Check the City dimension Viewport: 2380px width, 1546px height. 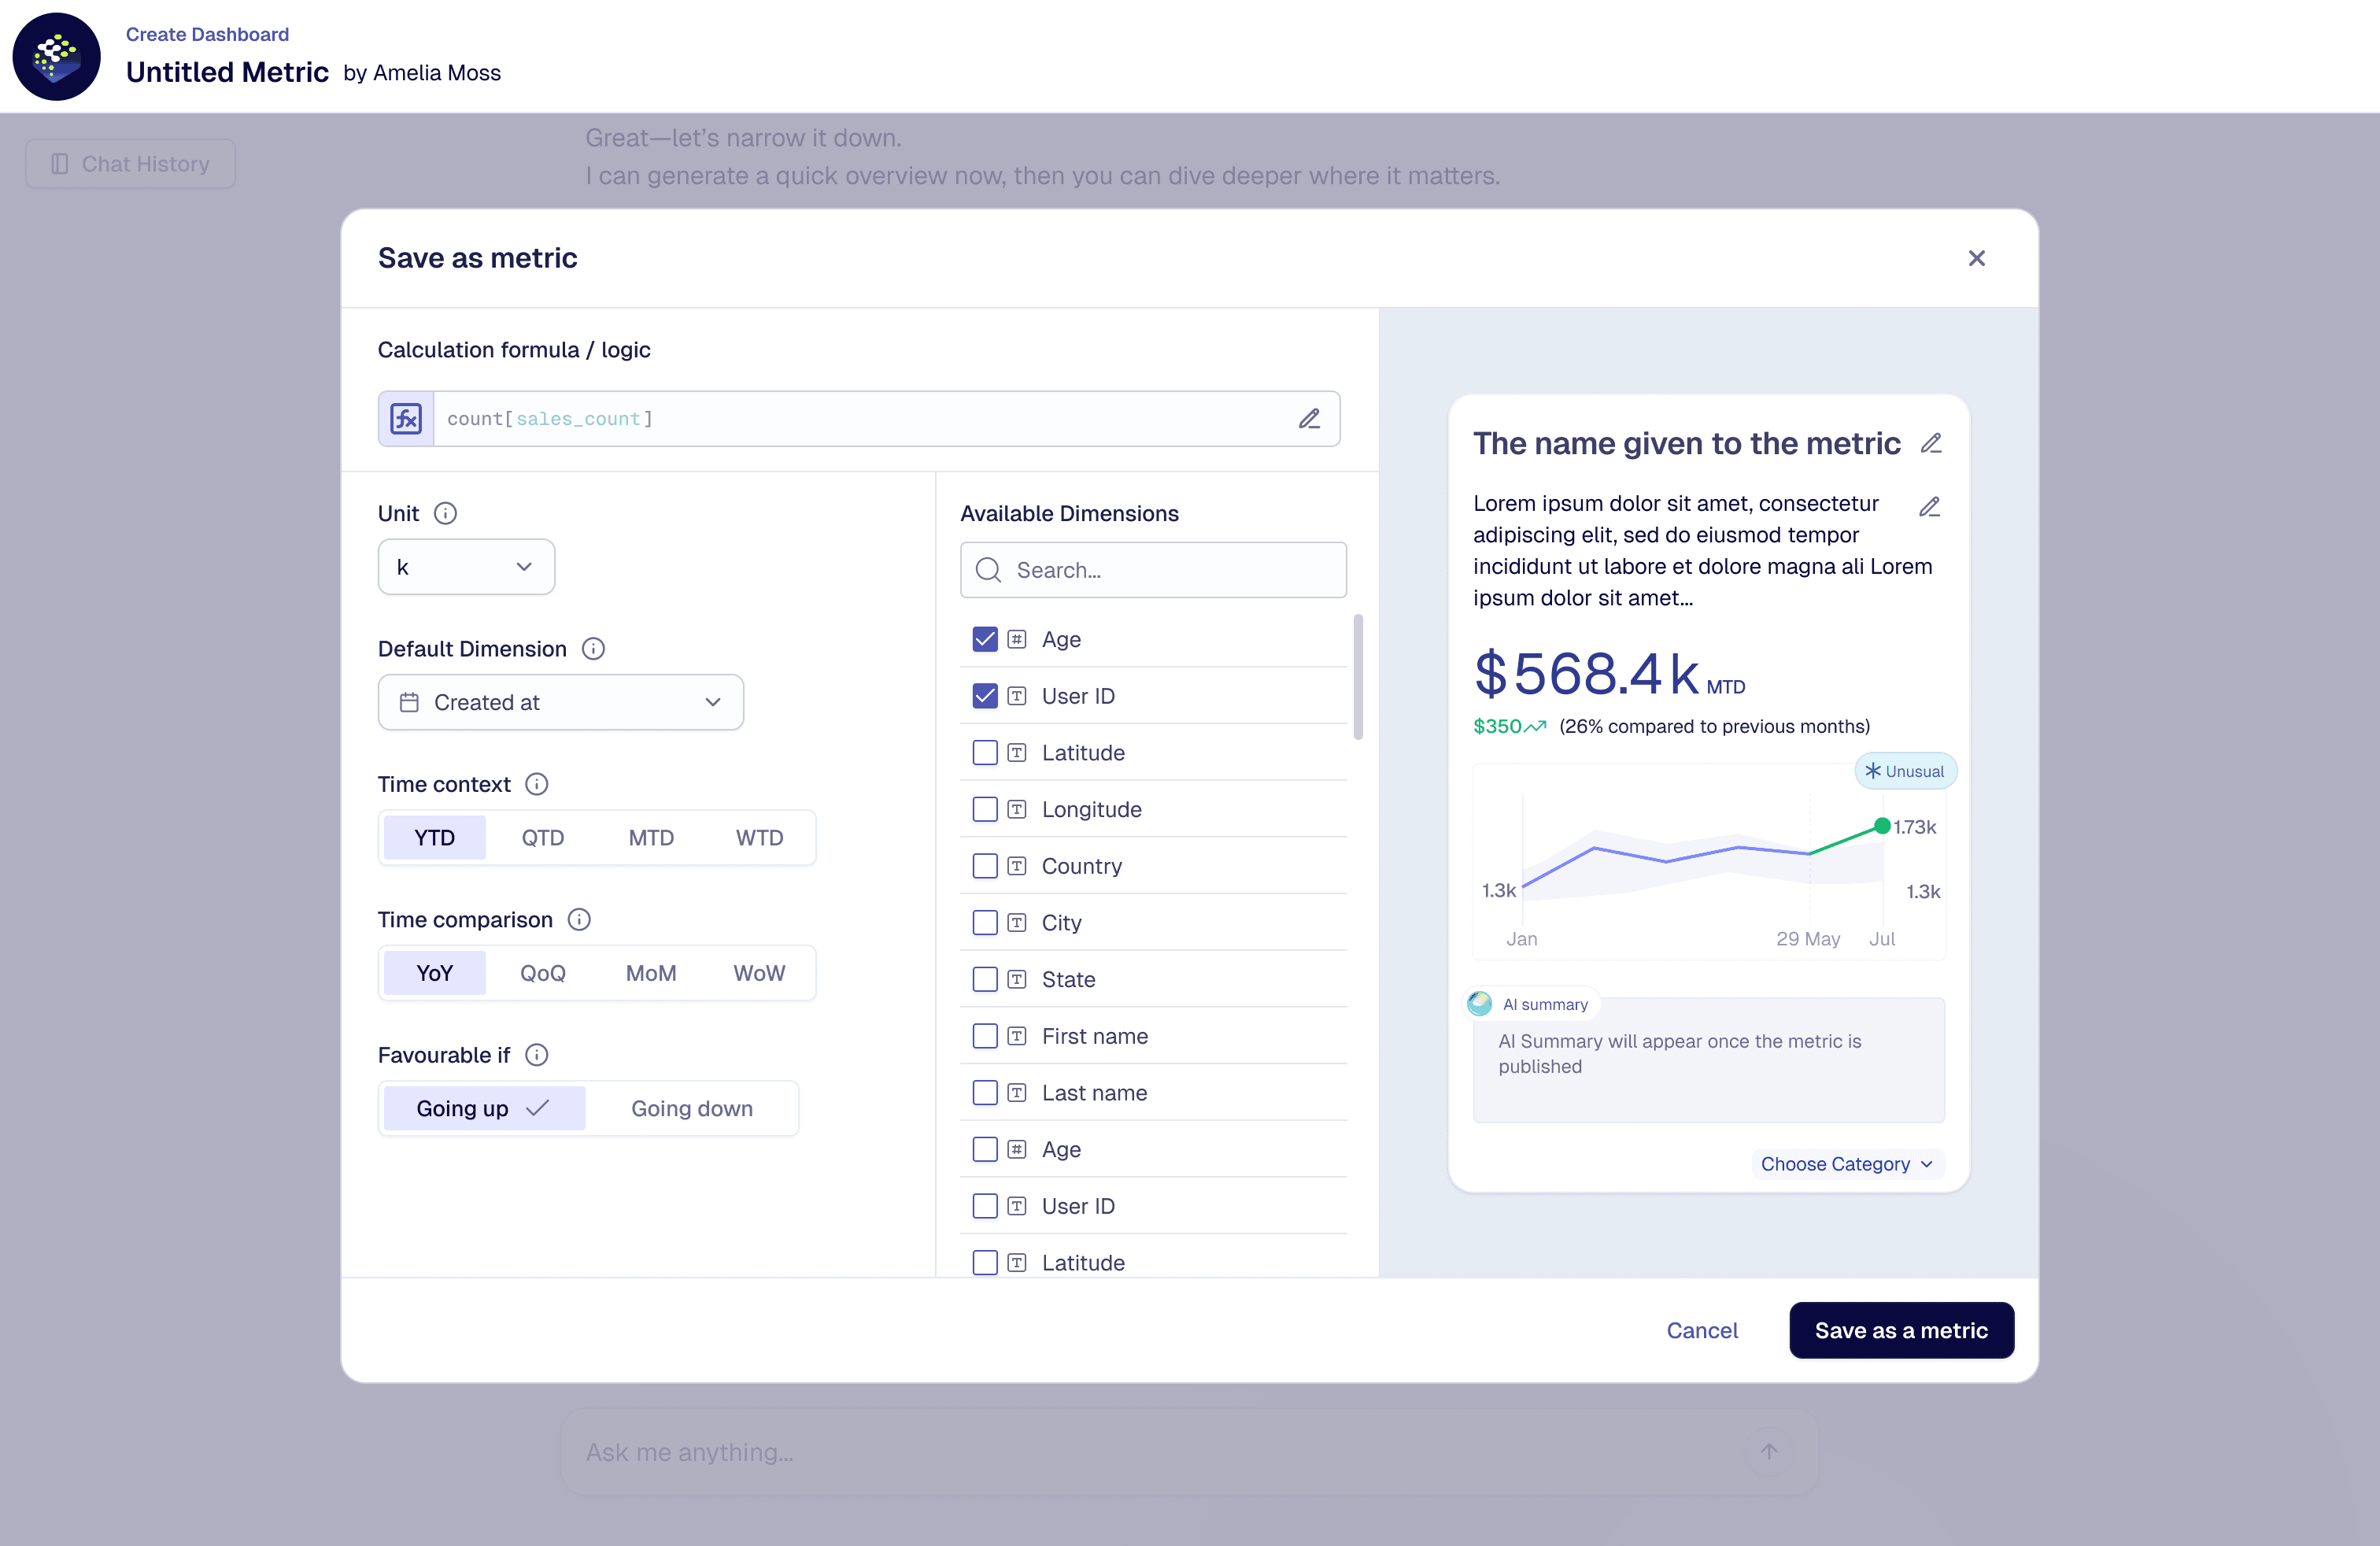pyautogui.click(x=985, y=922)
